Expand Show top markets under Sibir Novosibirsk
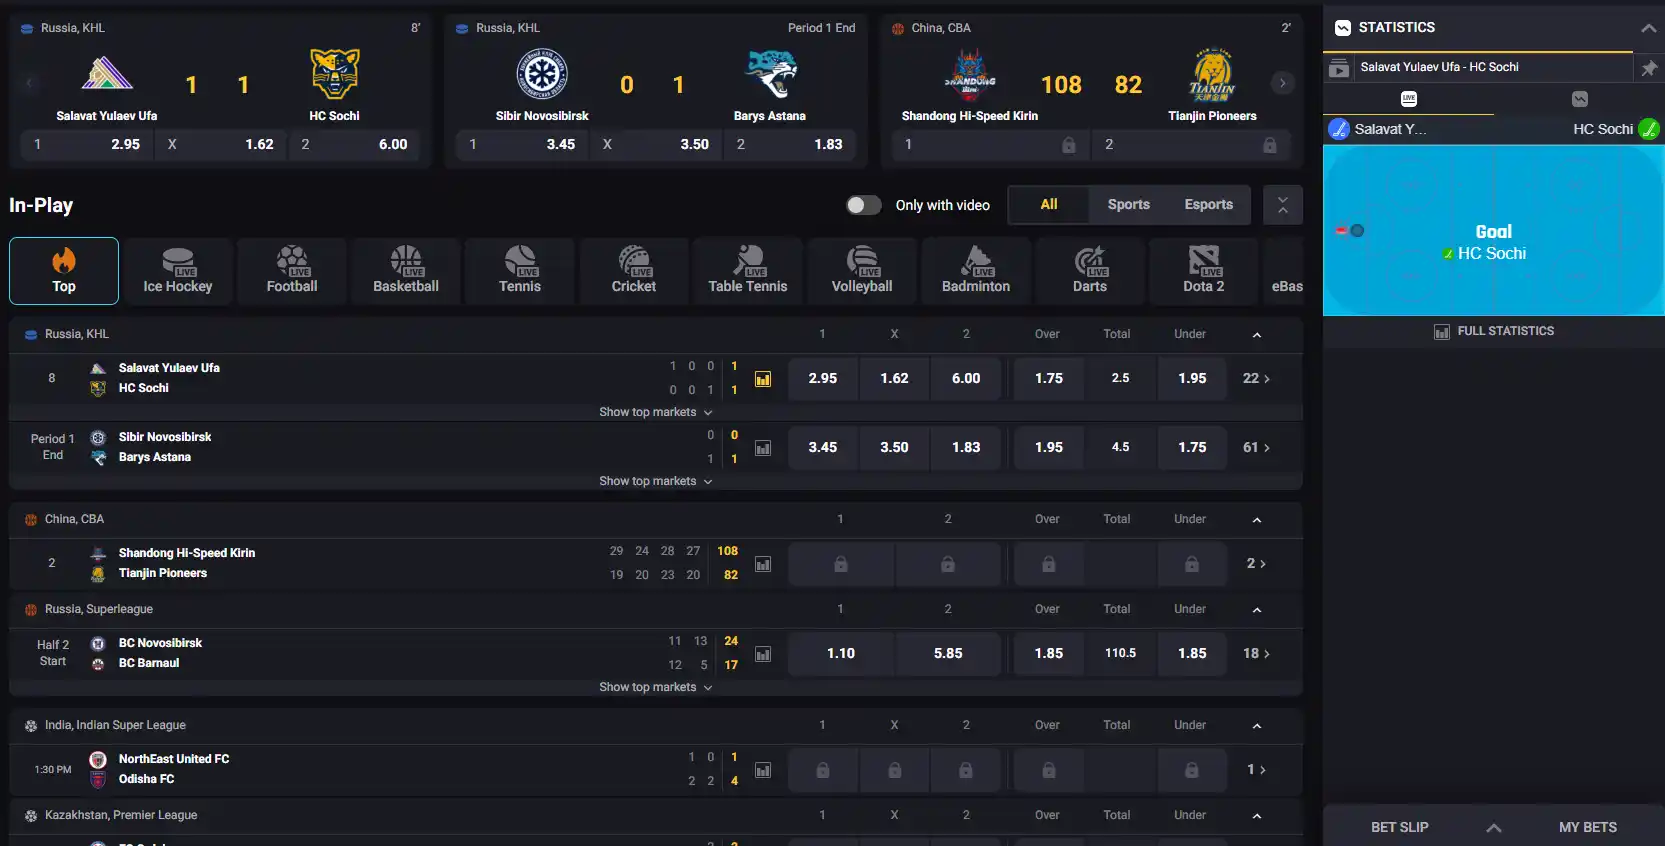The width and height of the screenshot is (1665, 846). (x=656, y=481)
